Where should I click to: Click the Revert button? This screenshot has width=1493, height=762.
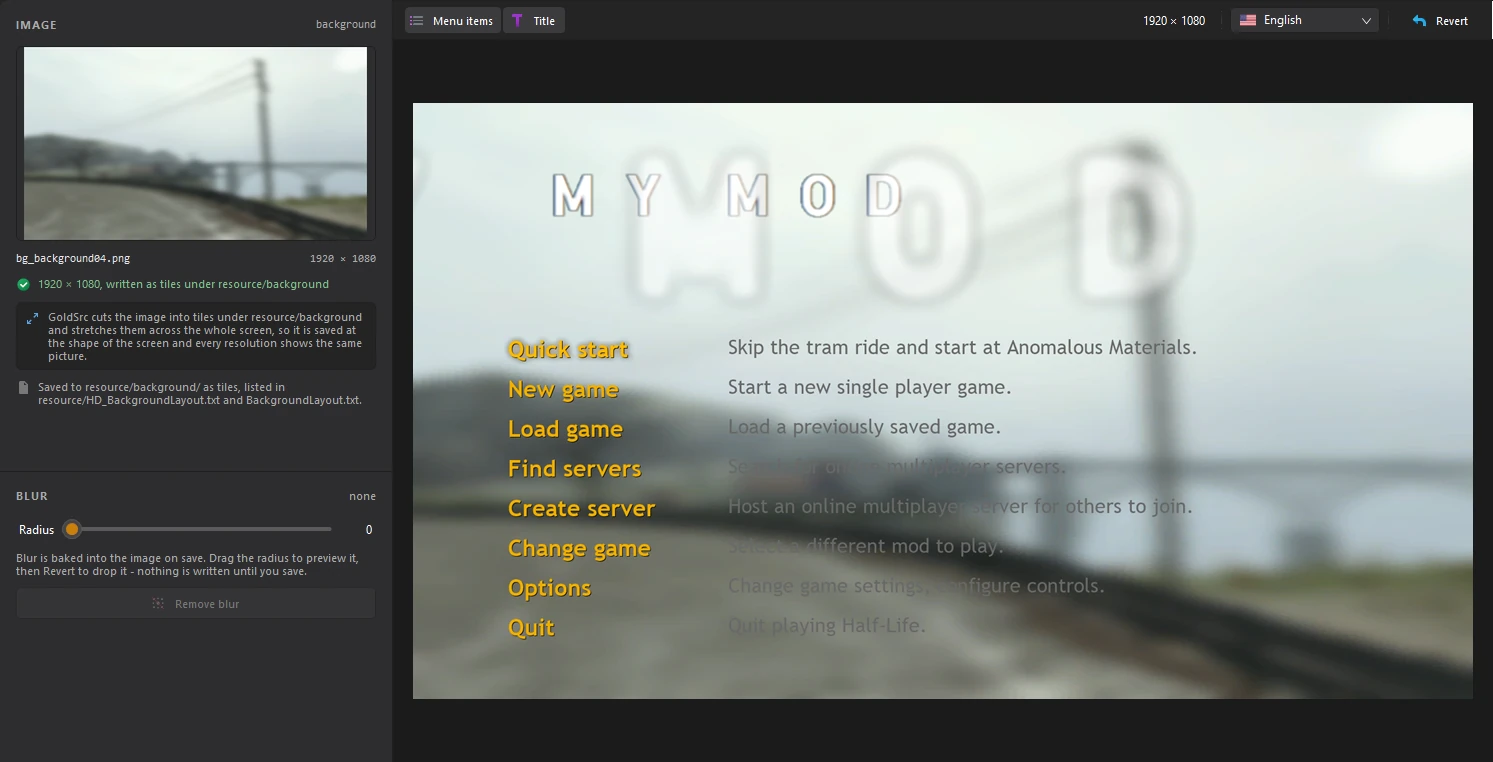(x=1439, y=20)
